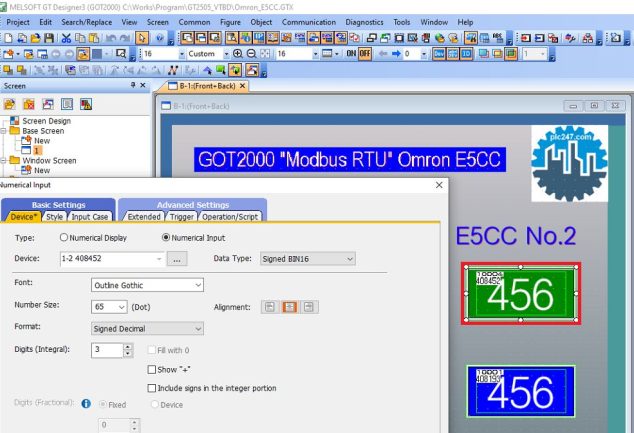The image size is (634, 433).
Task: Open the Font Outline Gothic dropdown
Action: pos(198,285)
